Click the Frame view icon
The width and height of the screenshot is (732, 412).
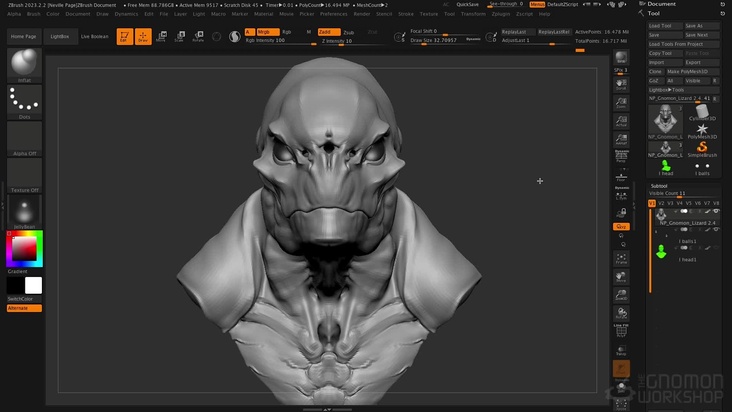[621, 258]
